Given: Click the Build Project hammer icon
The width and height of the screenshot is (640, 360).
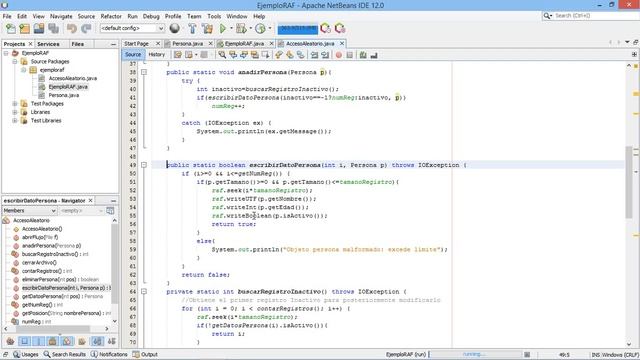Looking at the screenshot, I should (x=192, y=29).
